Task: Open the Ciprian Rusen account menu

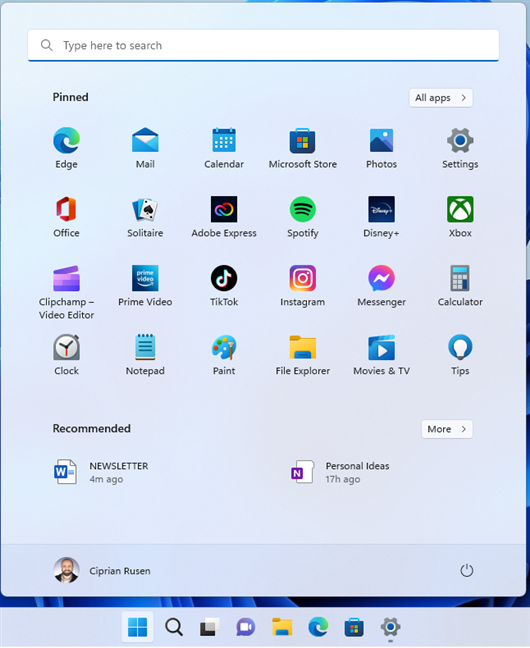Action: [x=102, y=570]
